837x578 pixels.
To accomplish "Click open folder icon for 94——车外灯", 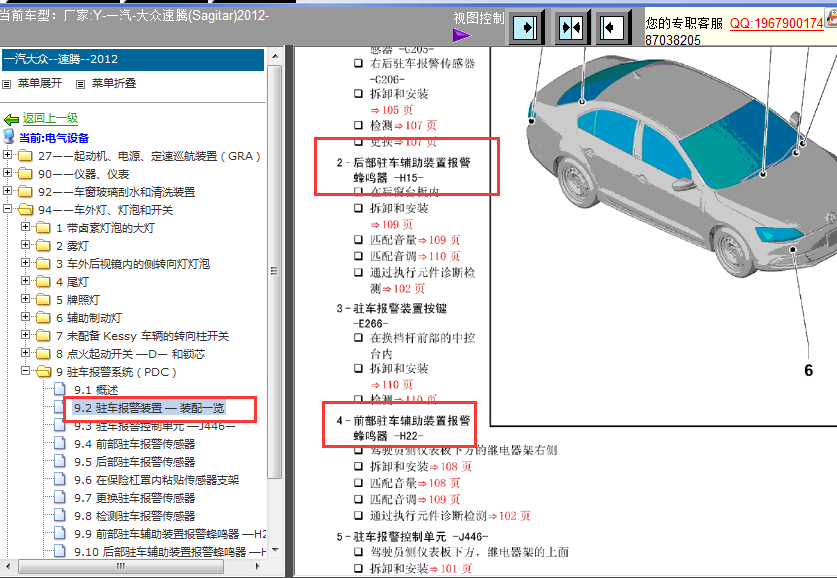I will pos(26,210).
